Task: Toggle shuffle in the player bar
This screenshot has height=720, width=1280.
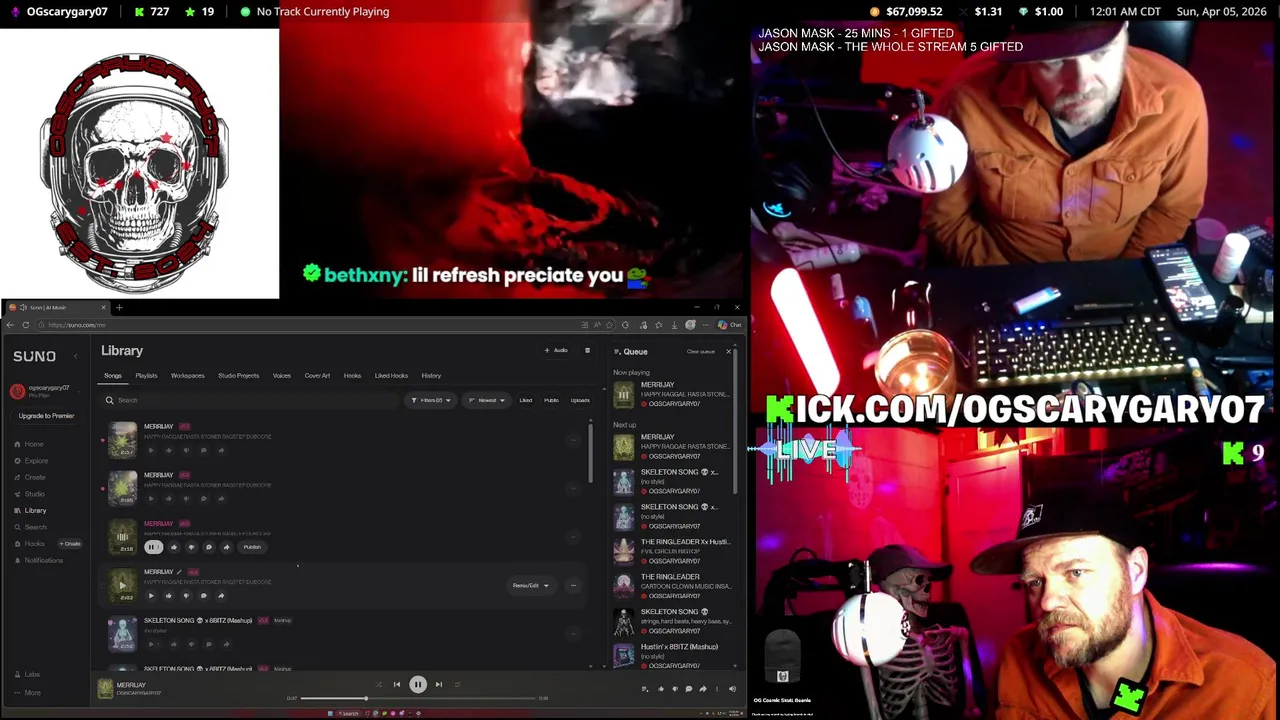Action: click(x=378, y=685)
